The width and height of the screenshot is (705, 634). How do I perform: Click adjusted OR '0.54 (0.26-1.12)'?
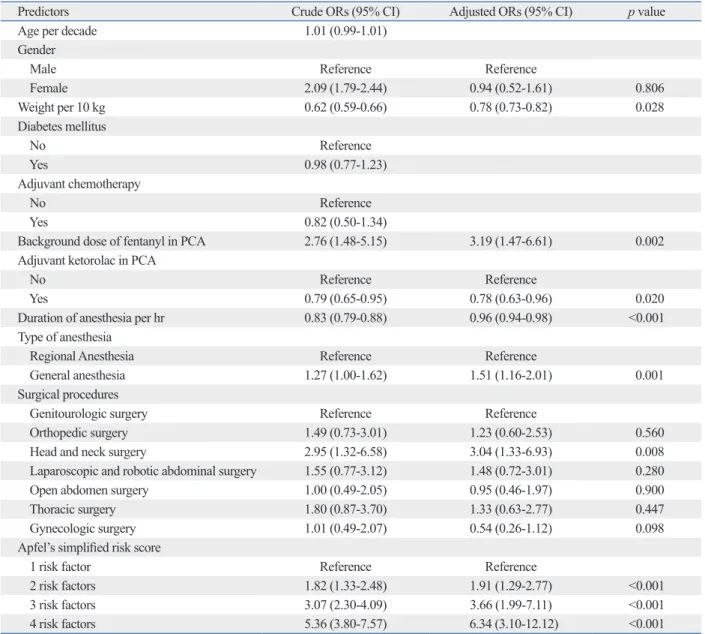[x=511, y=528]
